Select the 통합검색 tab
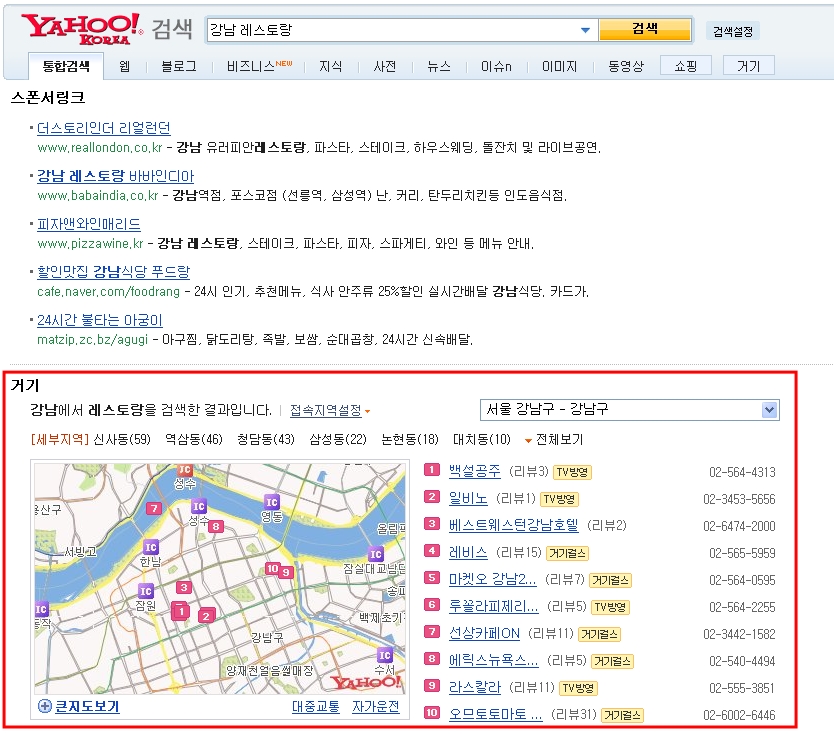 [66, 66]
